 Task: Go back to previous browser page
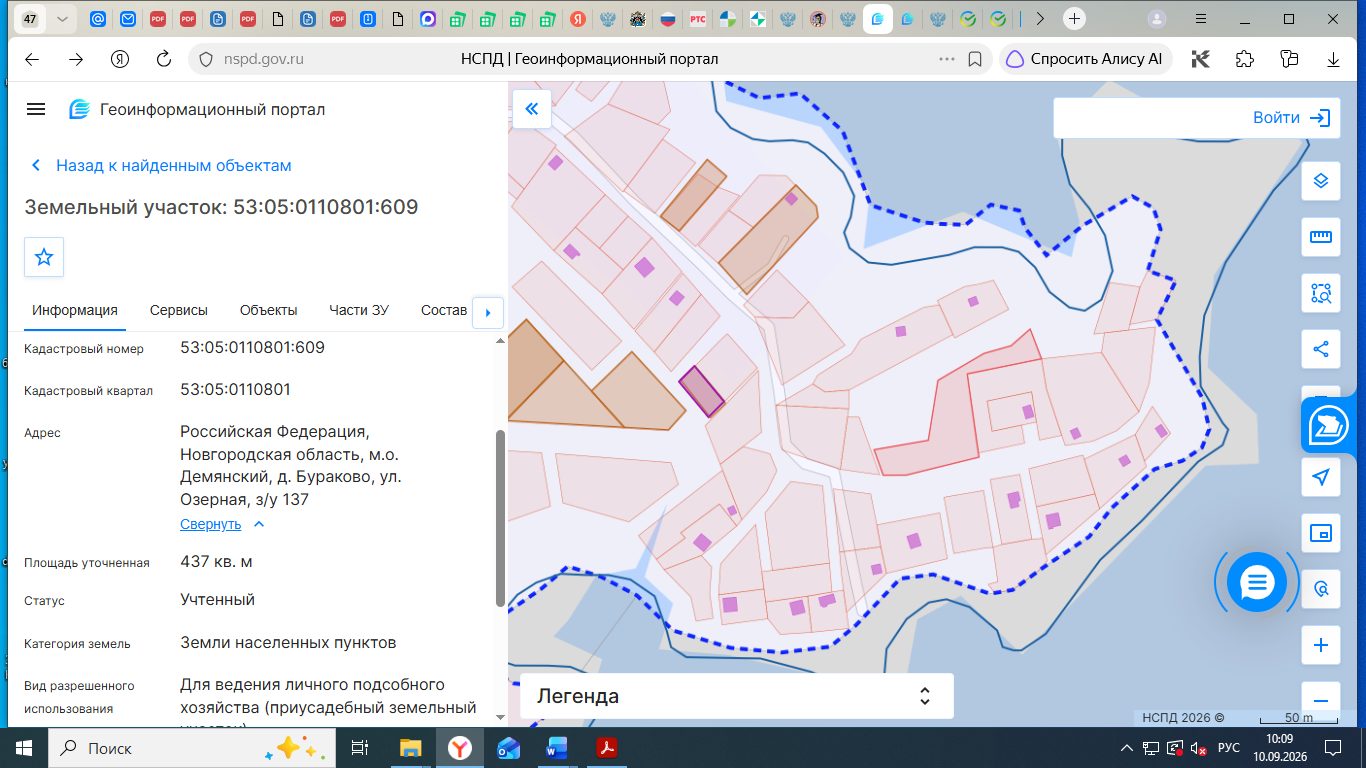[32, 59]
